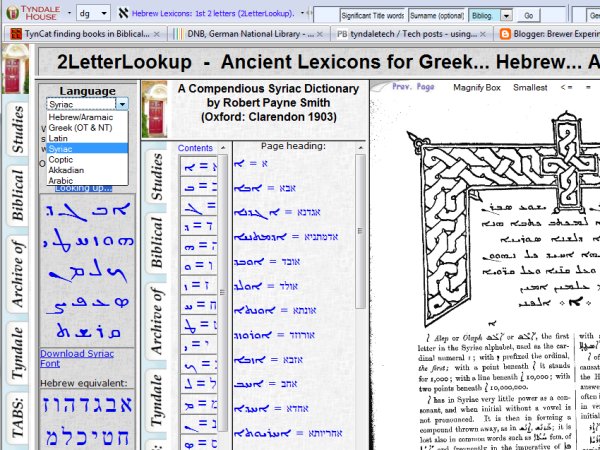This screenshot has height=450, width=600.
Task: Click the Page heading list scrollbar thumb
Action: pos(360,231)
